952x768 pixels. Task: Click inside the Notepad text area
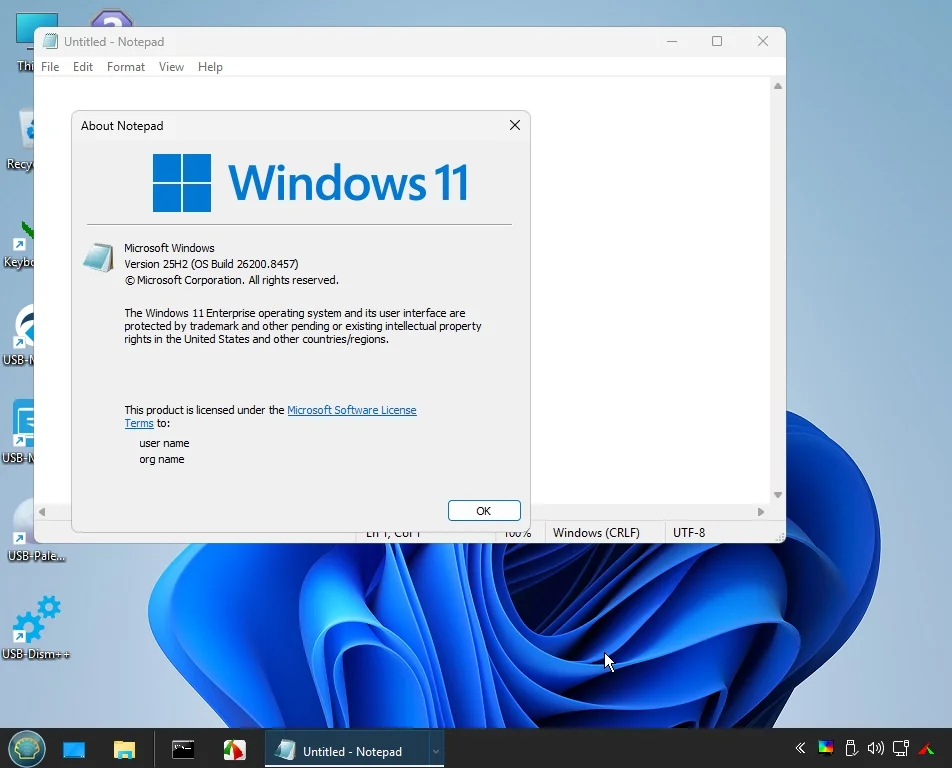(x=650, y=291)
